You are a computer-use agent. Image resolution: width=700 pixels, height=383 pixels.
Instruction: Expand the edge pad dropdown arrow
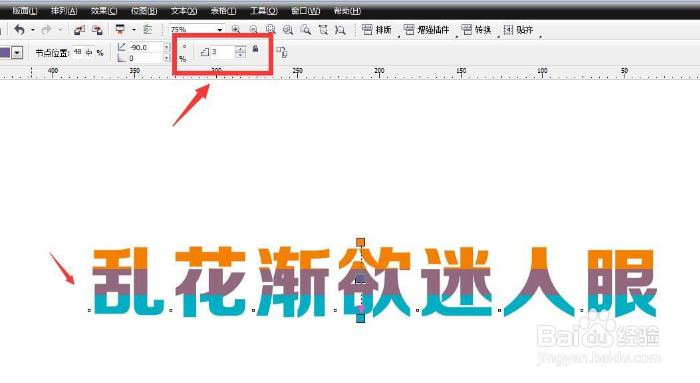click(167, 58)
